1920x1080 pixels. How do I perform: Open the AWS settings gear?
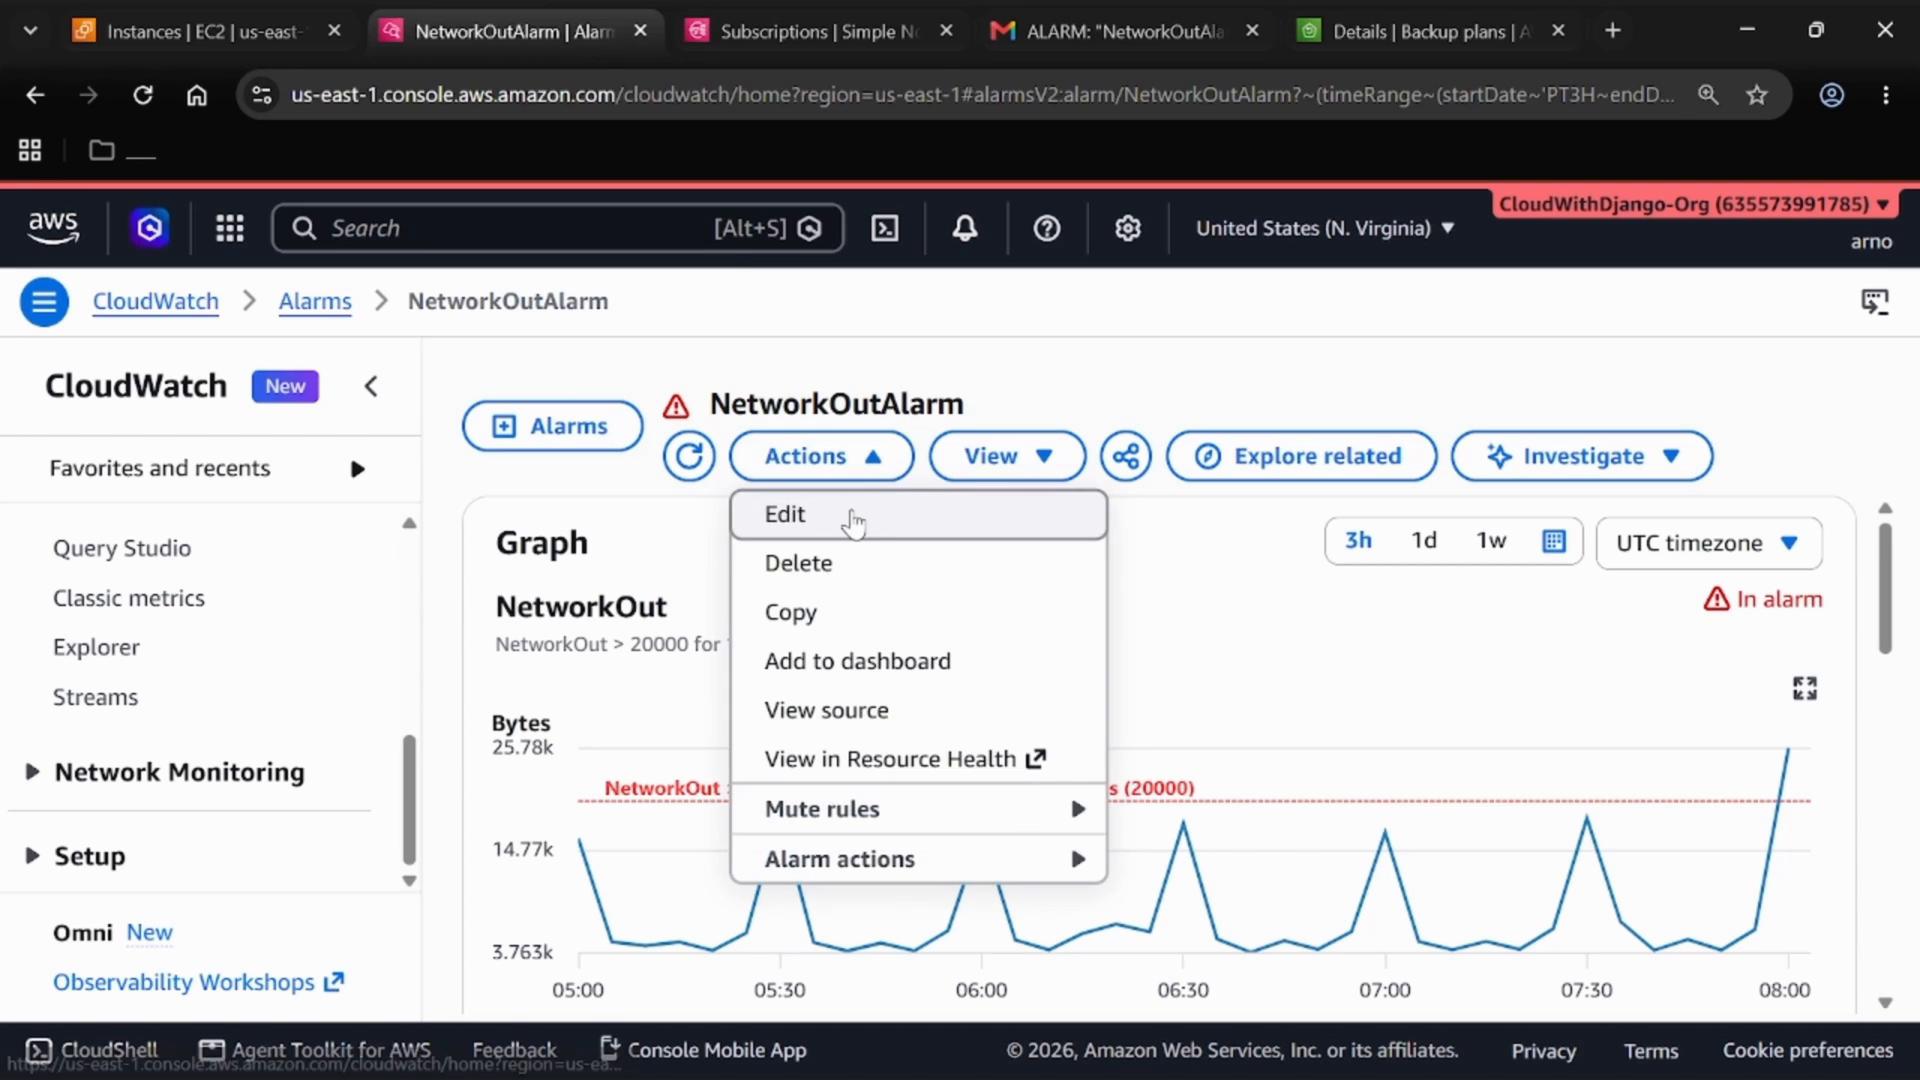tap(1128, 228)
